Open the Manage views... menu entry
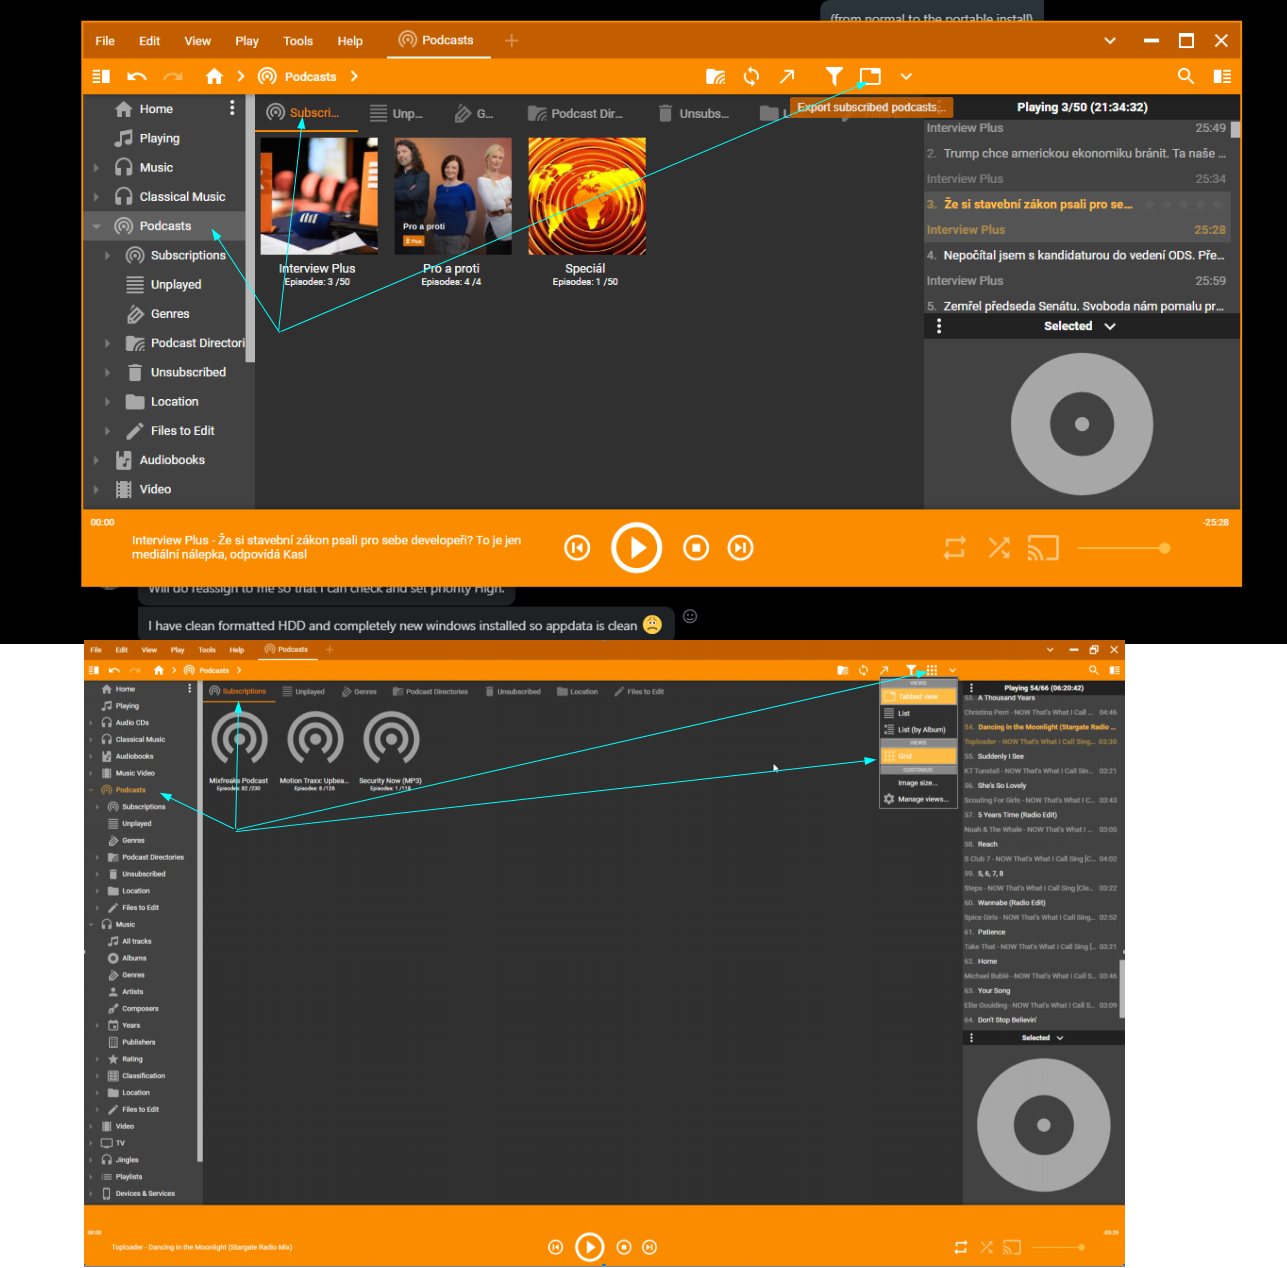Screen dimensions: 1287x1268 tap(921, 799)
